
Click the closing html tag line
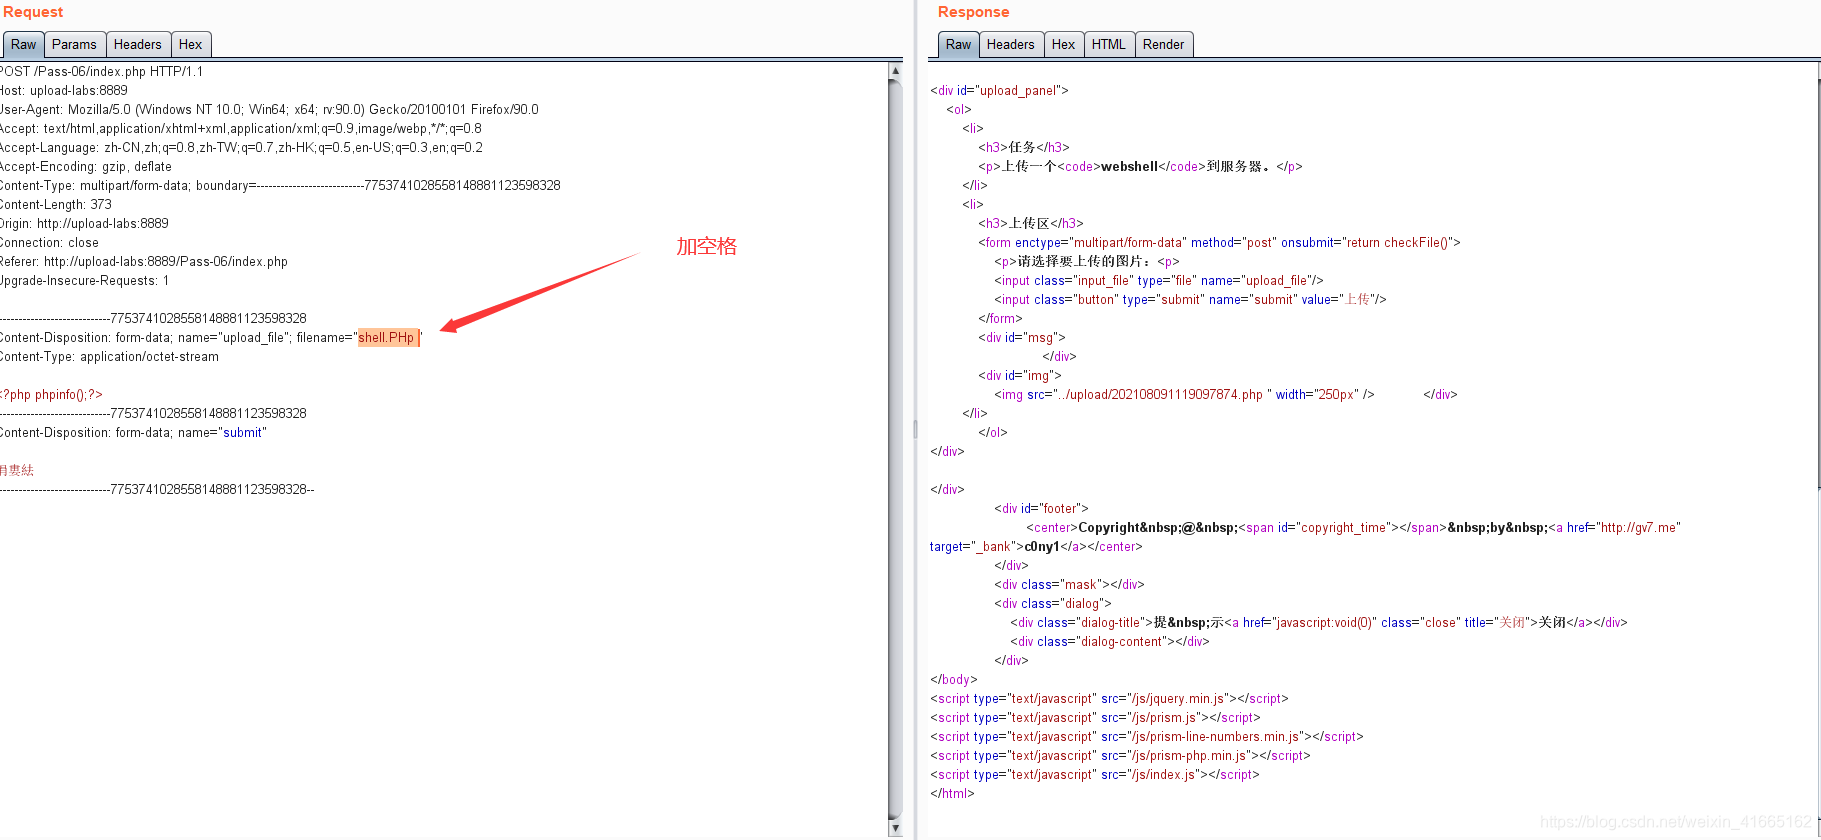(952, 794)
